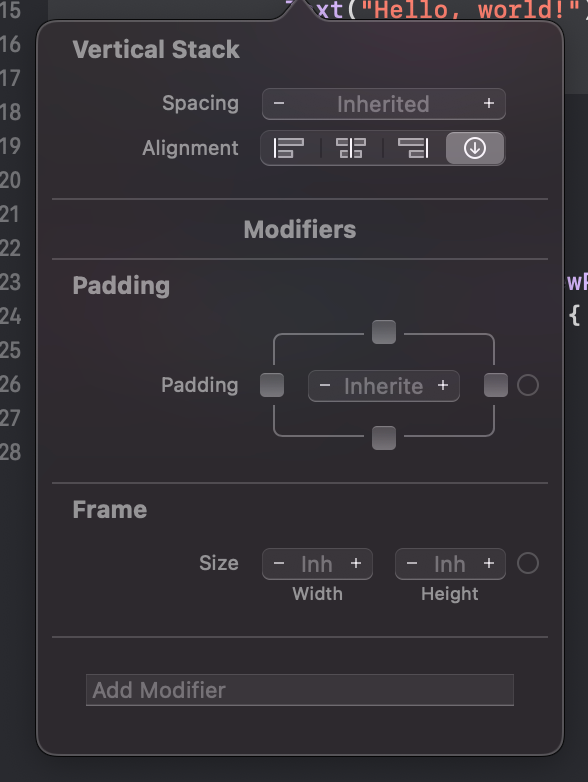Image resolution: width=588 pixels, height=782 pixels.
Task: Click the Spacing Inherited value field
Action: click(384, 104)
